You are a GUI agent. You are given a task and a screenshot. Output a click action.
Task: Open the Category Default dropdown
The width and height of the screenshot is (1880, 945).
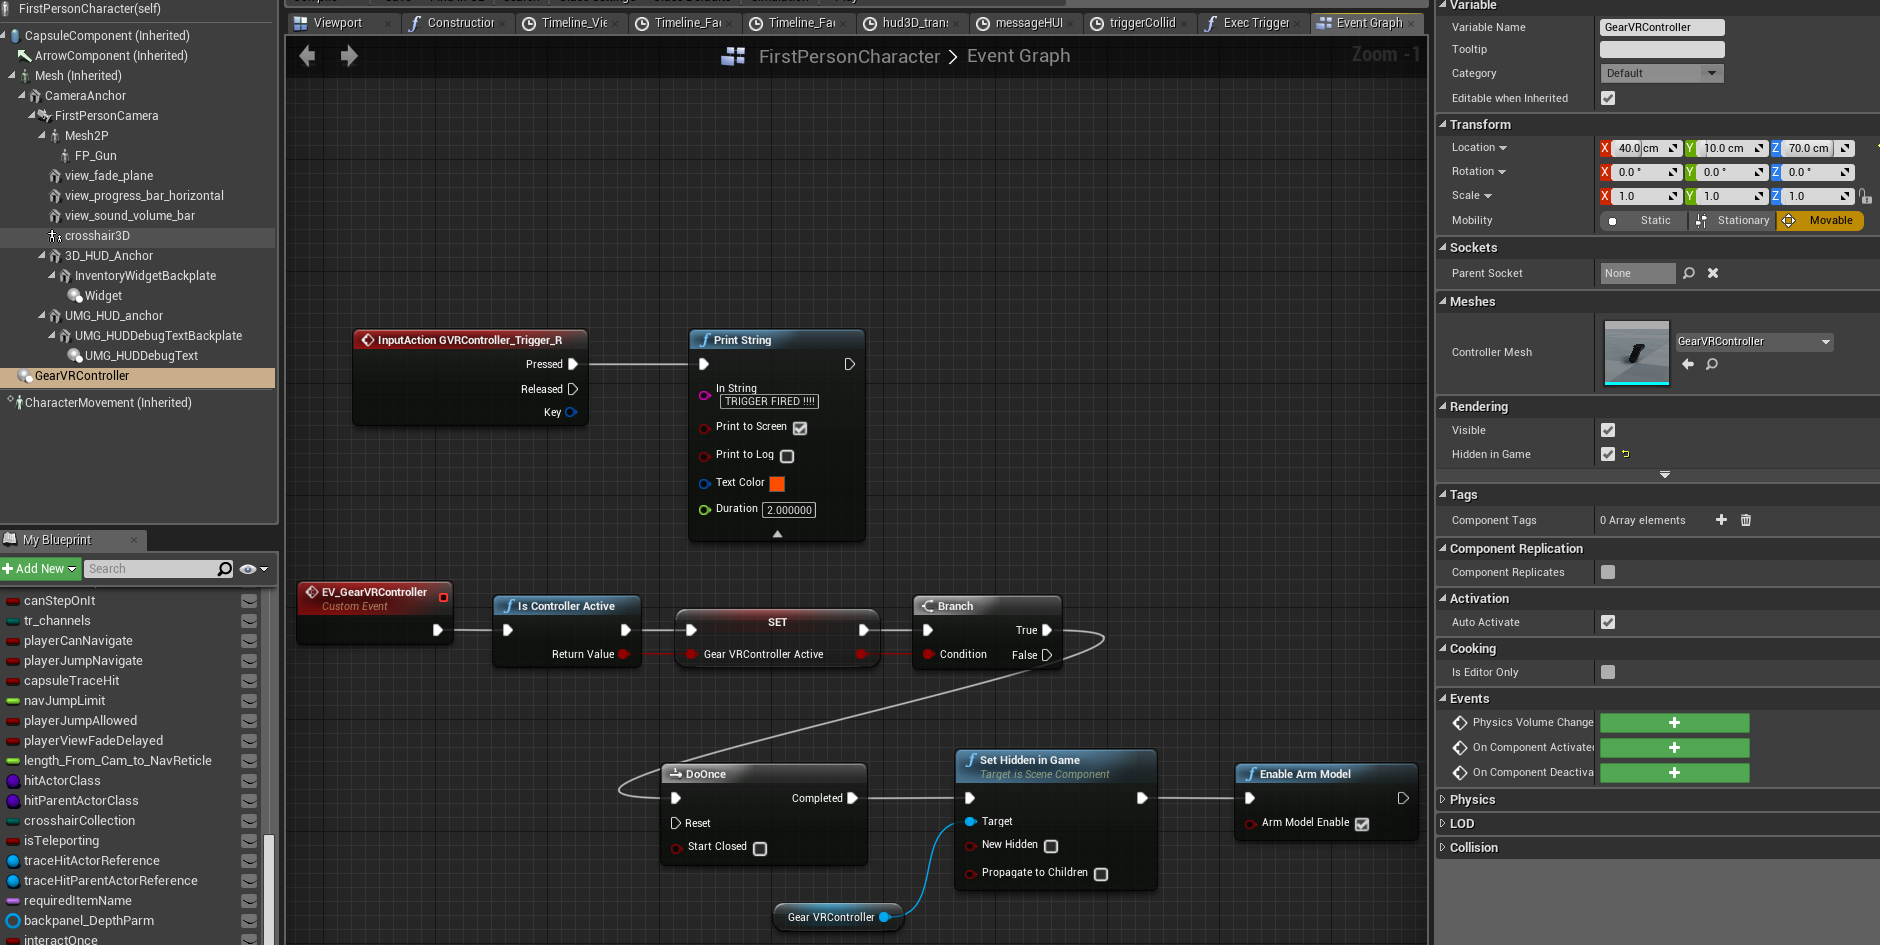coord(1662,73)
